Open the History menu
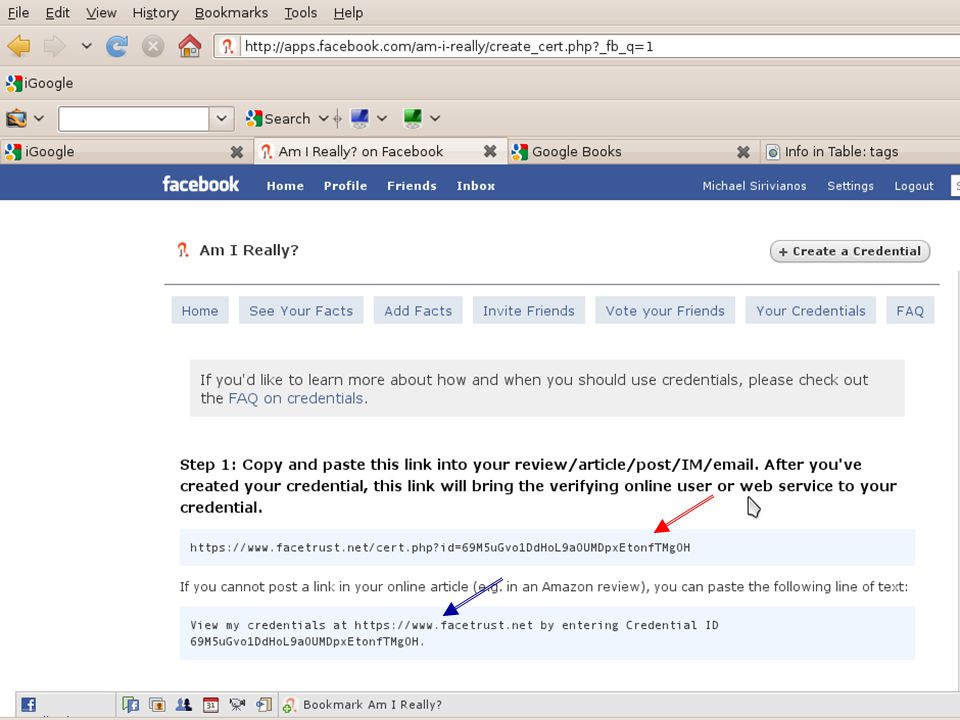Screen dimensions: 960x720 pyautogui.click(x=156, y=13)
